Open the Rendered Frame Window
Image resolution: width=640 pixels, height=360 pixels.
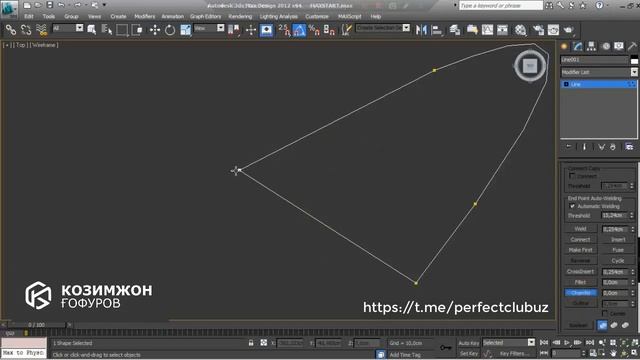point(553,30)
